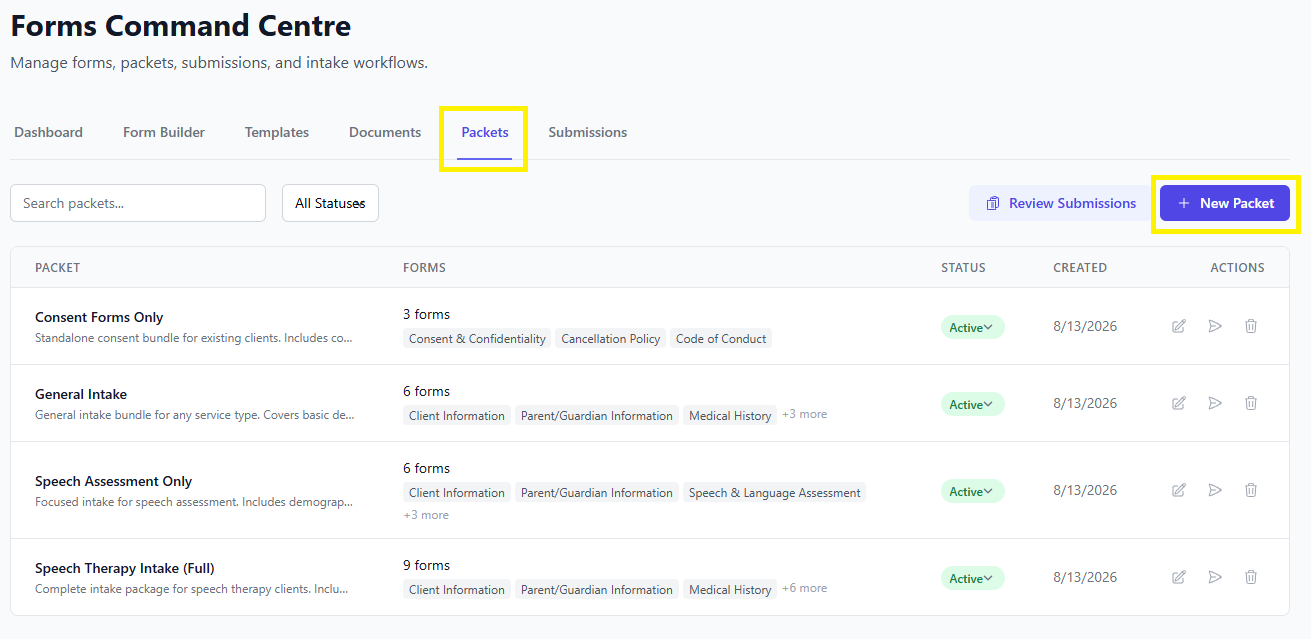Edit the Speech Therapy Intake (Full) packet
The height and width of the screenshot is (639, 1311).
[x=1179, y=577]
